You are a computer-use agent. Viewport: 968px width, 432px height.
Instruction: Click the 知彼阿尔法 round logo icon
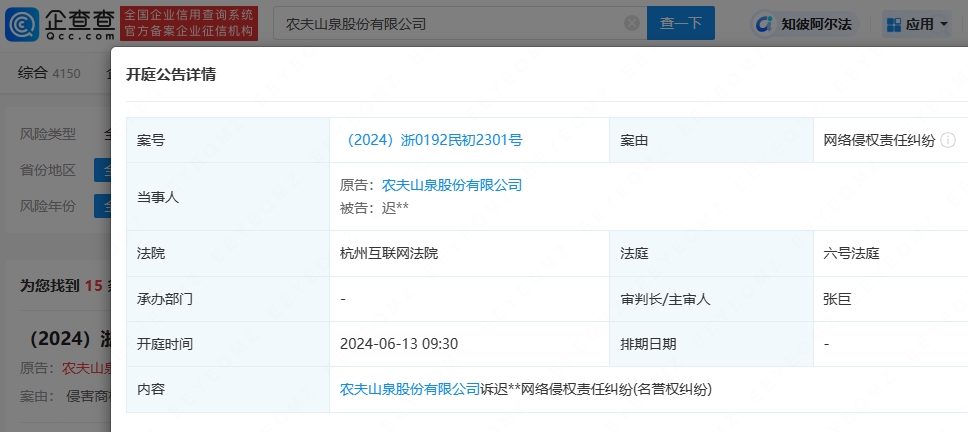pos(765,25)
